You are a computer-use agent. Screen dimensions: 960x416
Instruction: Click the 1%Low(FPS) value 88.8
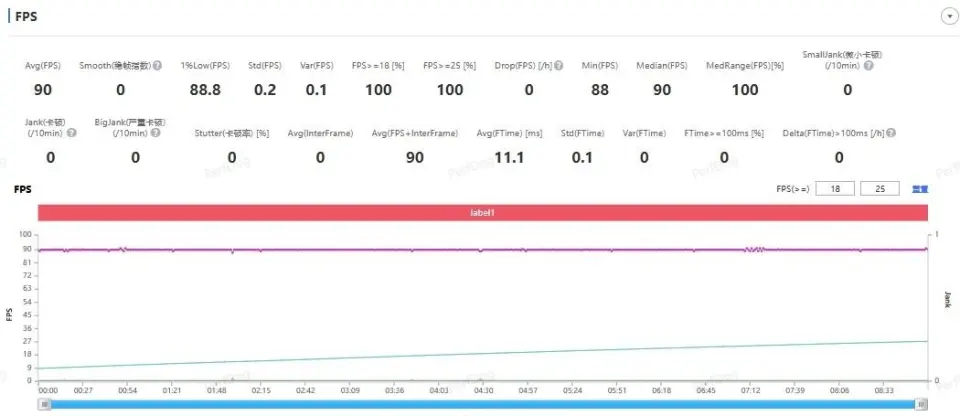[205, 90]
